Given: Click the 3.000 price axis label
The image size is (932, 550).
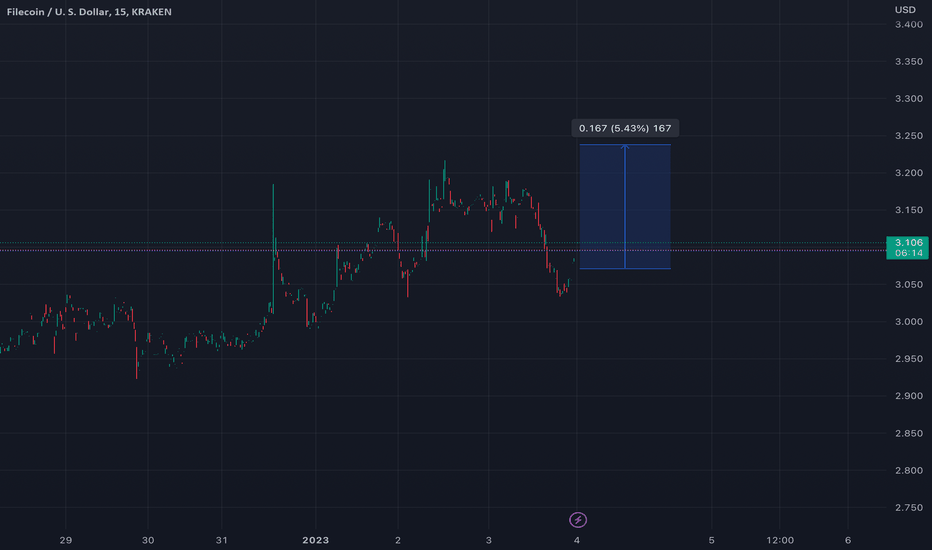Looking at the screenshot, I should [909, 322].
